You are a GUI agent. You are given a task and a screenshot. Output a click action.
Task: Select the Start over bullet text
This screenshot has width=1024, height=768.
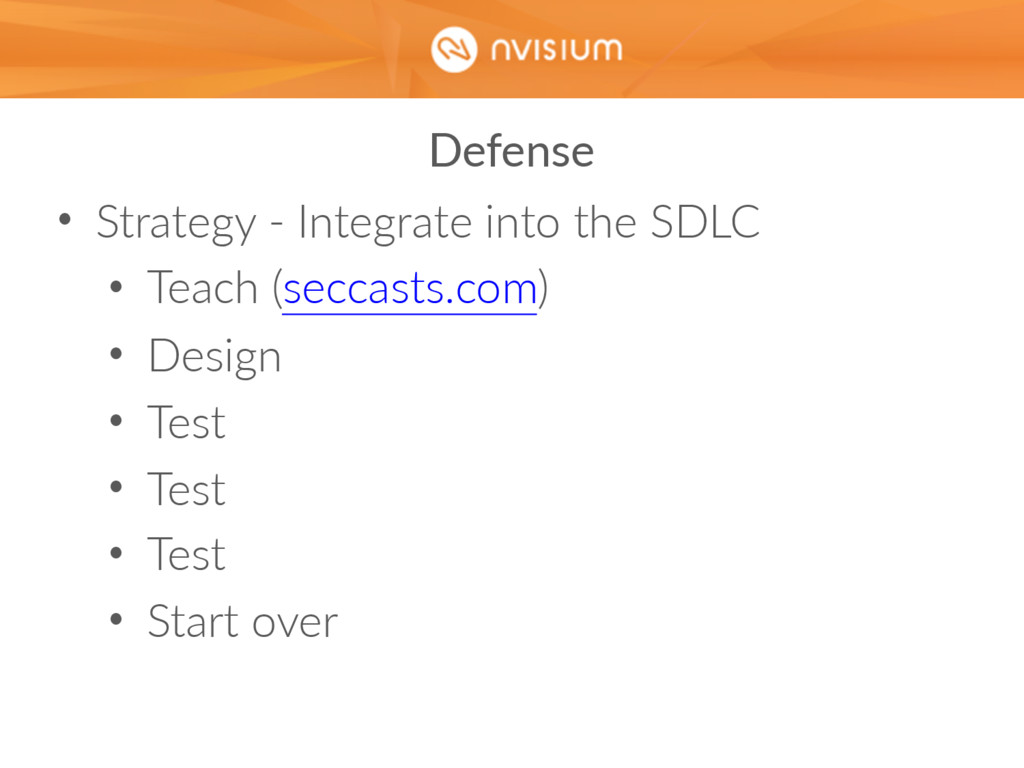tap(243, 621)
